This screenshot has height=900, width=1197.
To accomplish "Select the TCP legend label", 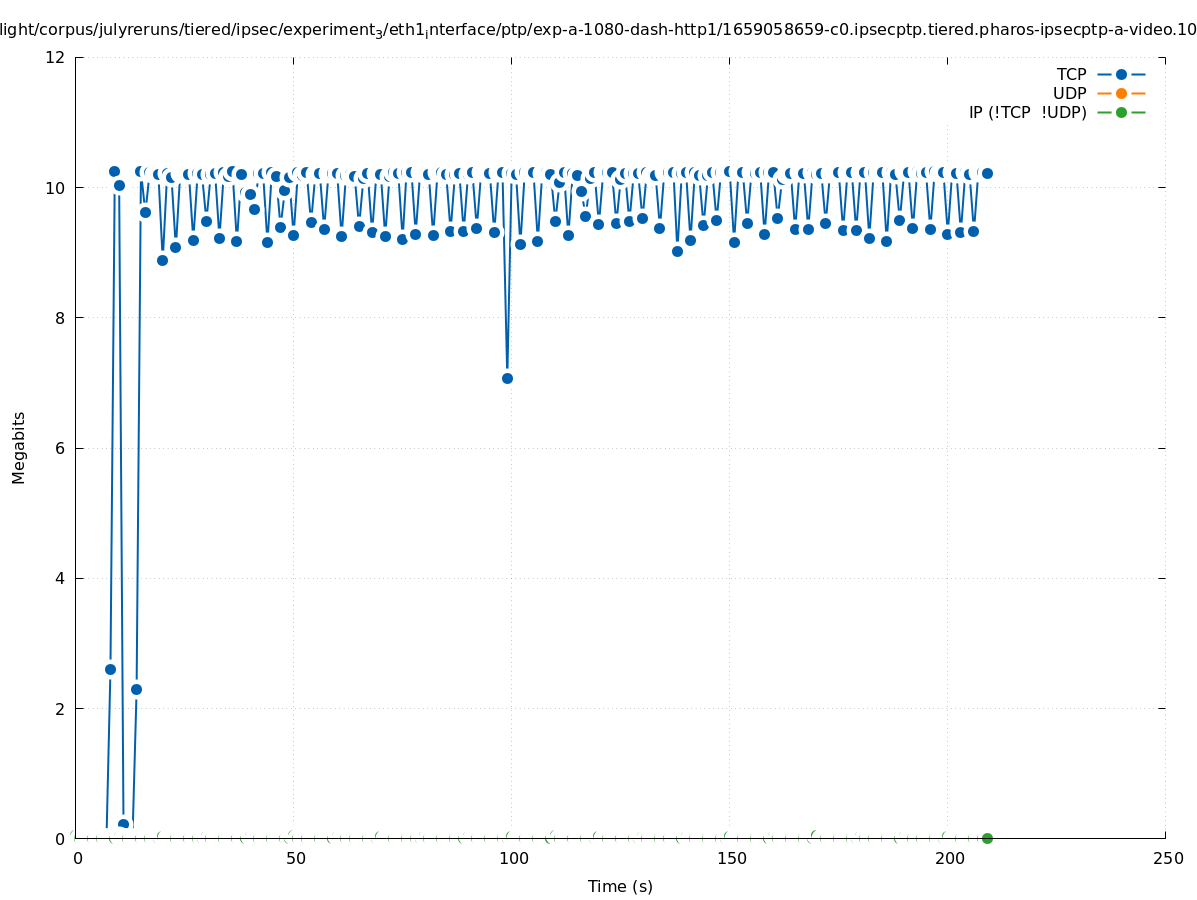I will tap(1071, 74).
